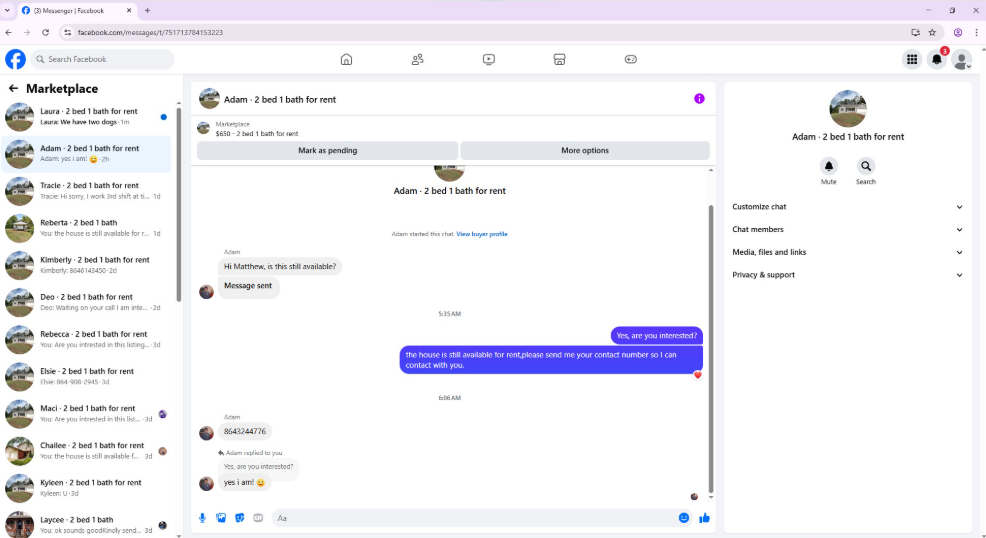Image resolution: width=986 pixels, height=538 pixels.
Task: Click the listing thumbnail in right panel
Action: click(848, 108)
